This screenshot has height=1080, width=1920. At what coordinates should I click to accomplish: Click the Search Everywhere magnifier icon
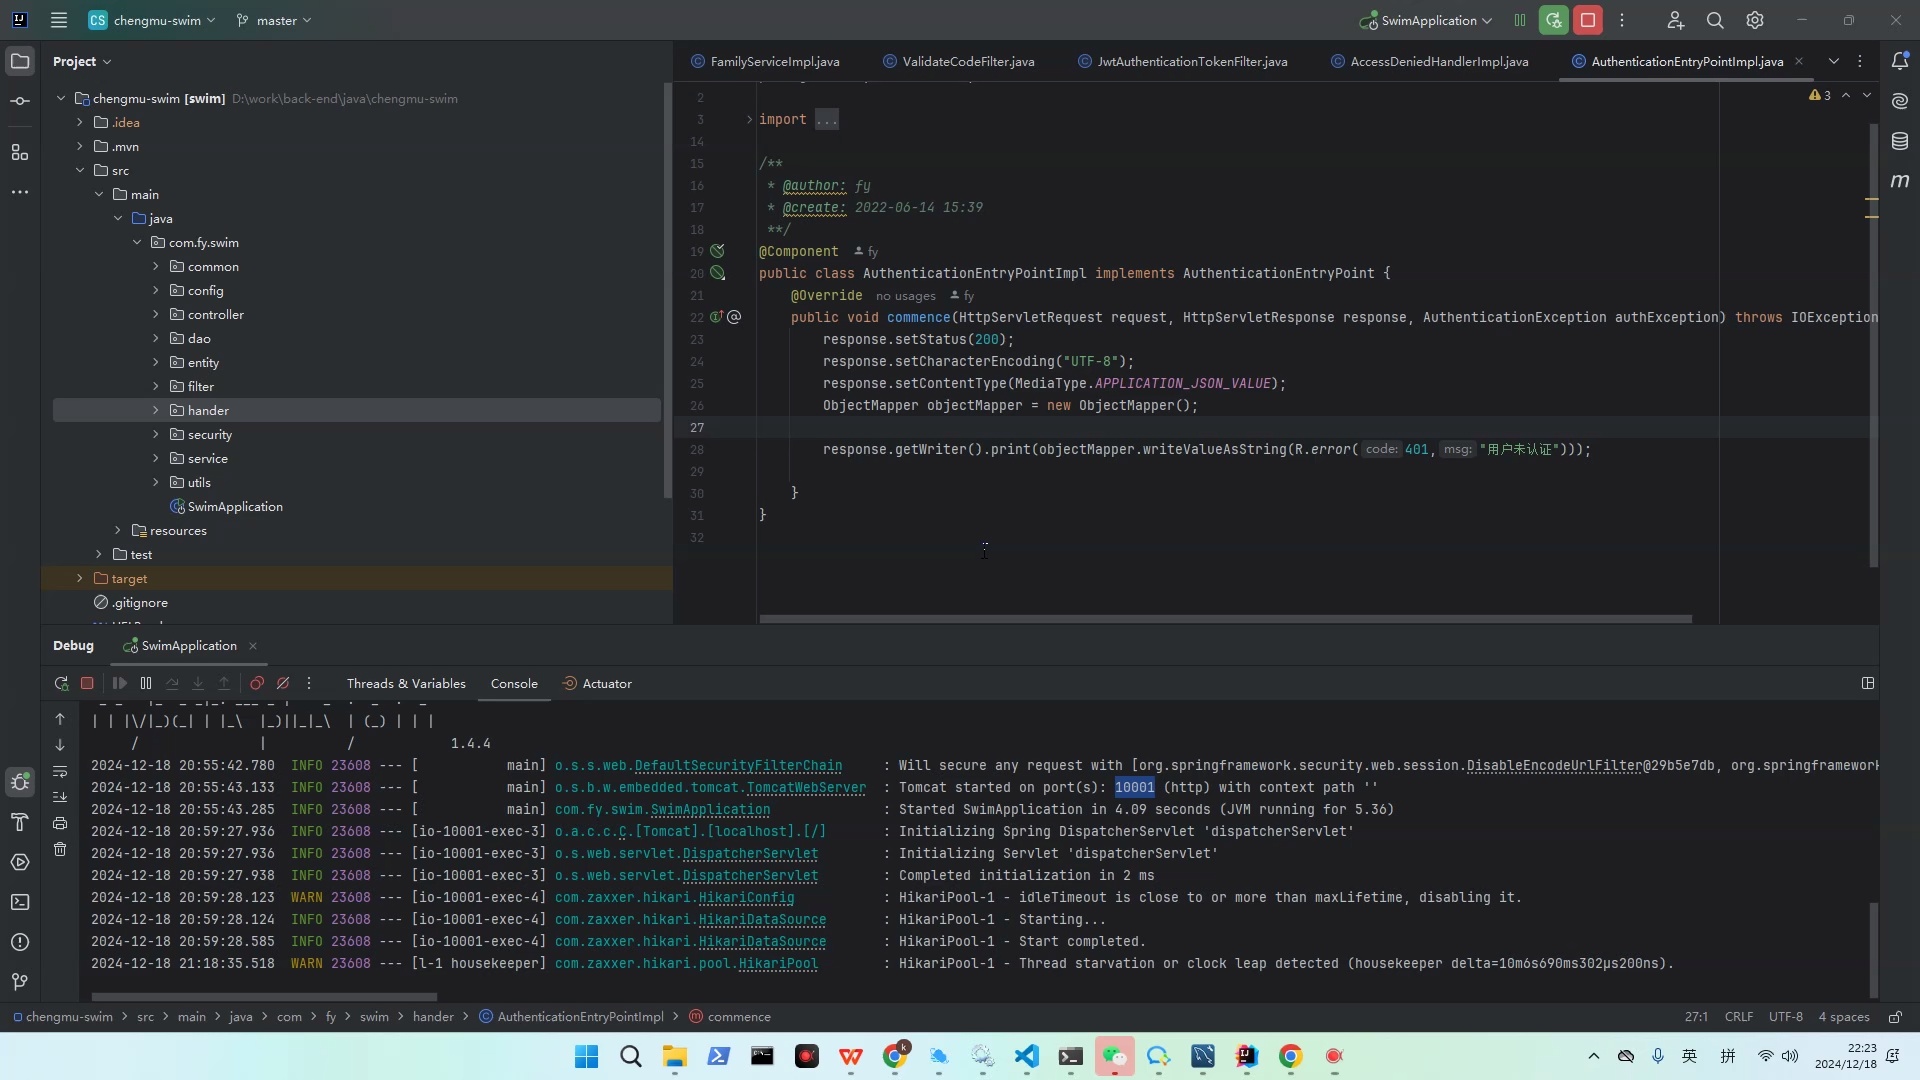[1715, 20]
